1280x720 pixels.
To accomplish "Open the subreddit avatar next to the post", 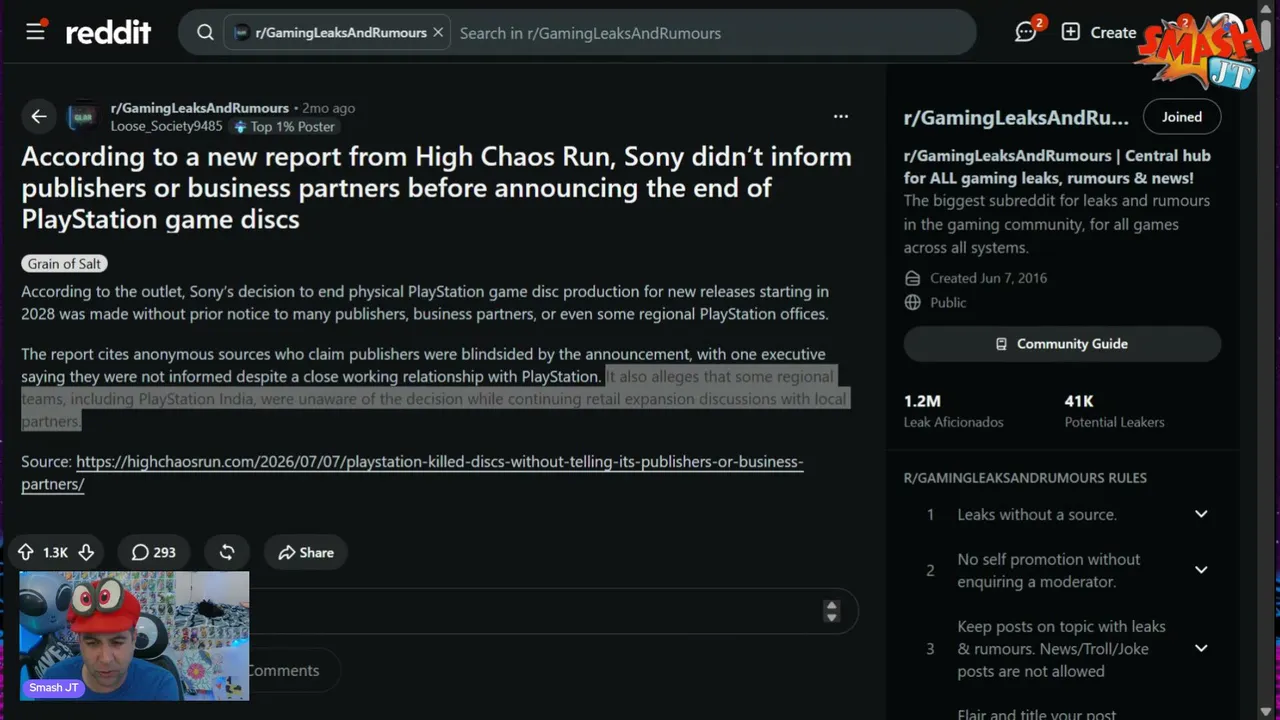I will pos(83,117).
